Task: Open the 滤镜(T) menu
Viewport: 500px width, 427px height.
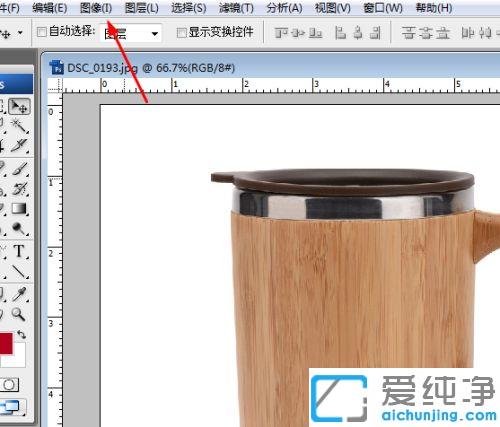Action: 236,8
